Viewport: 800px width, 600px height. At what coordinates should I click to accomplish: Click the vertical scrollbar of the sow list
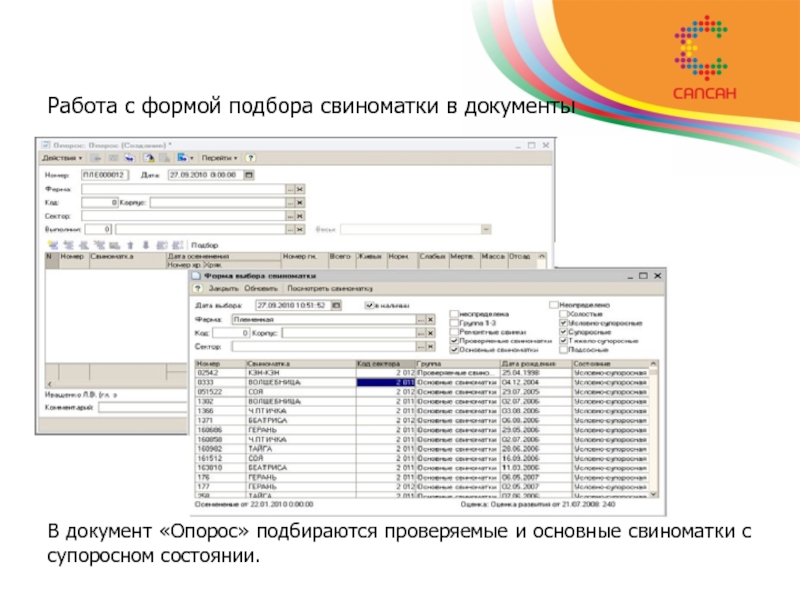pos(656,430)
